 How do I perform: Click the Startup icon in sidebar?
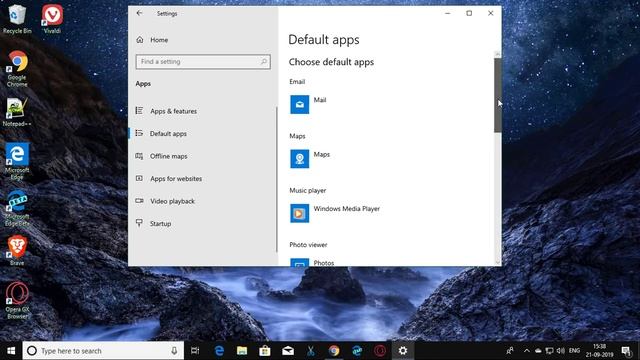click(139, 223)
